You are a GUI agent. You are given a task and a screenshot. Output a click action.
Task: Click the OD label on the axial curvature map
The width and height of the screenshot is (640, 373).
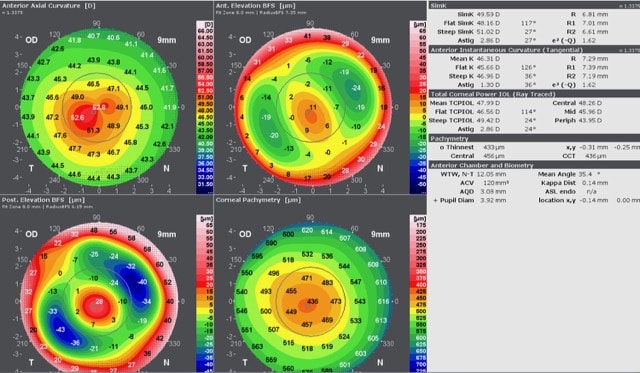point(31,40)
